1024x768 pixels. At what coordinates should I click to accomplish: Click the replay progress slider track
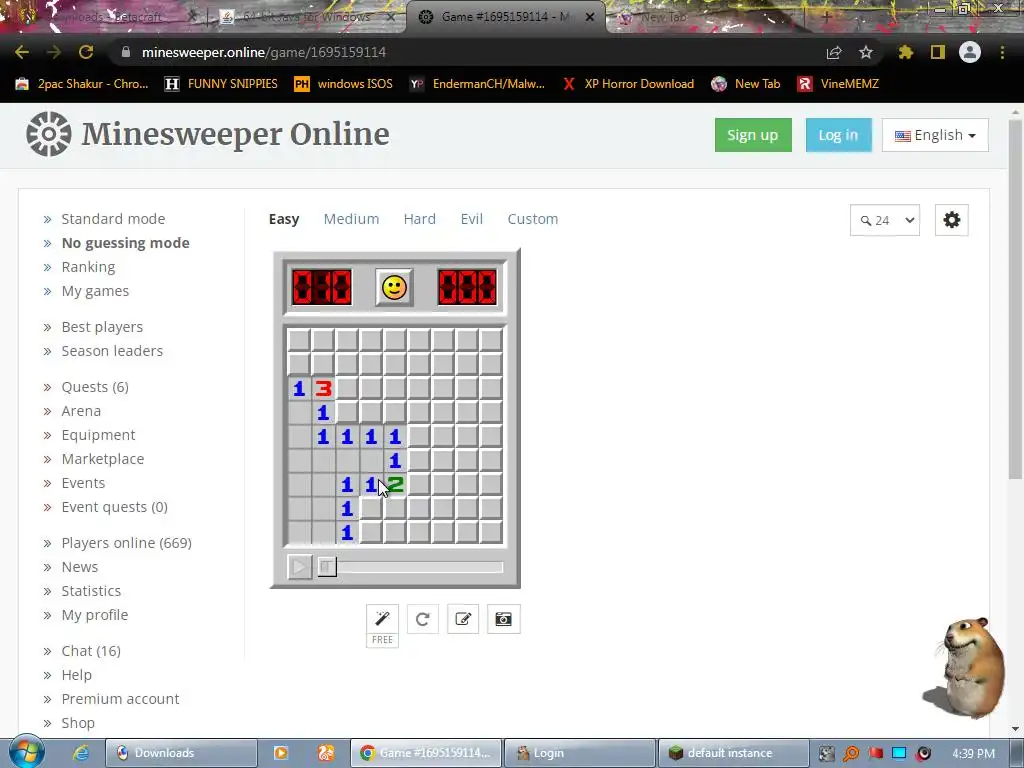click(x=410, y=566)
